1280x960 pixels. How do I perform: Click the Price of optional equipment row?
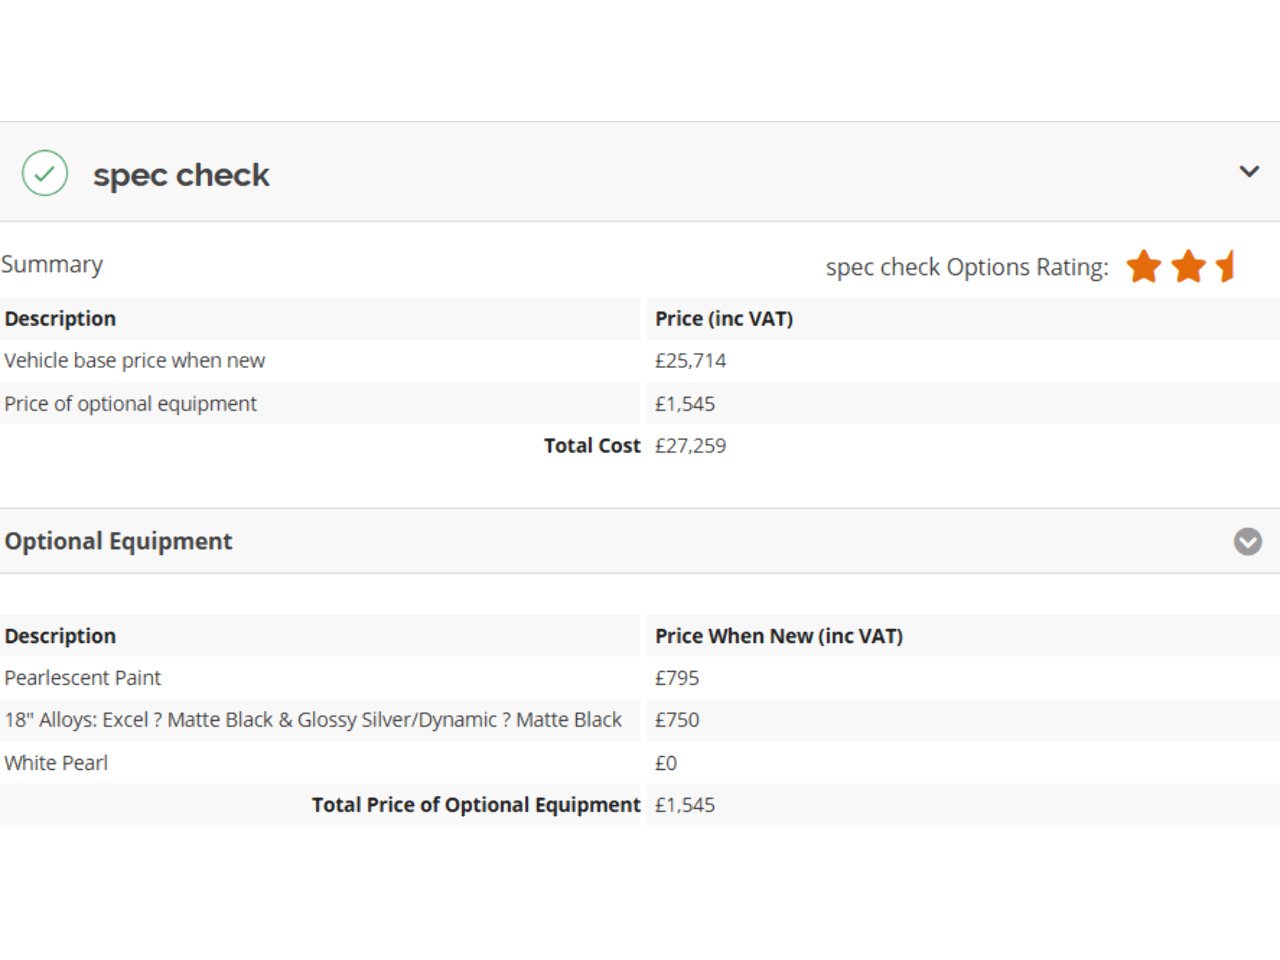click(x=131, y=404)
